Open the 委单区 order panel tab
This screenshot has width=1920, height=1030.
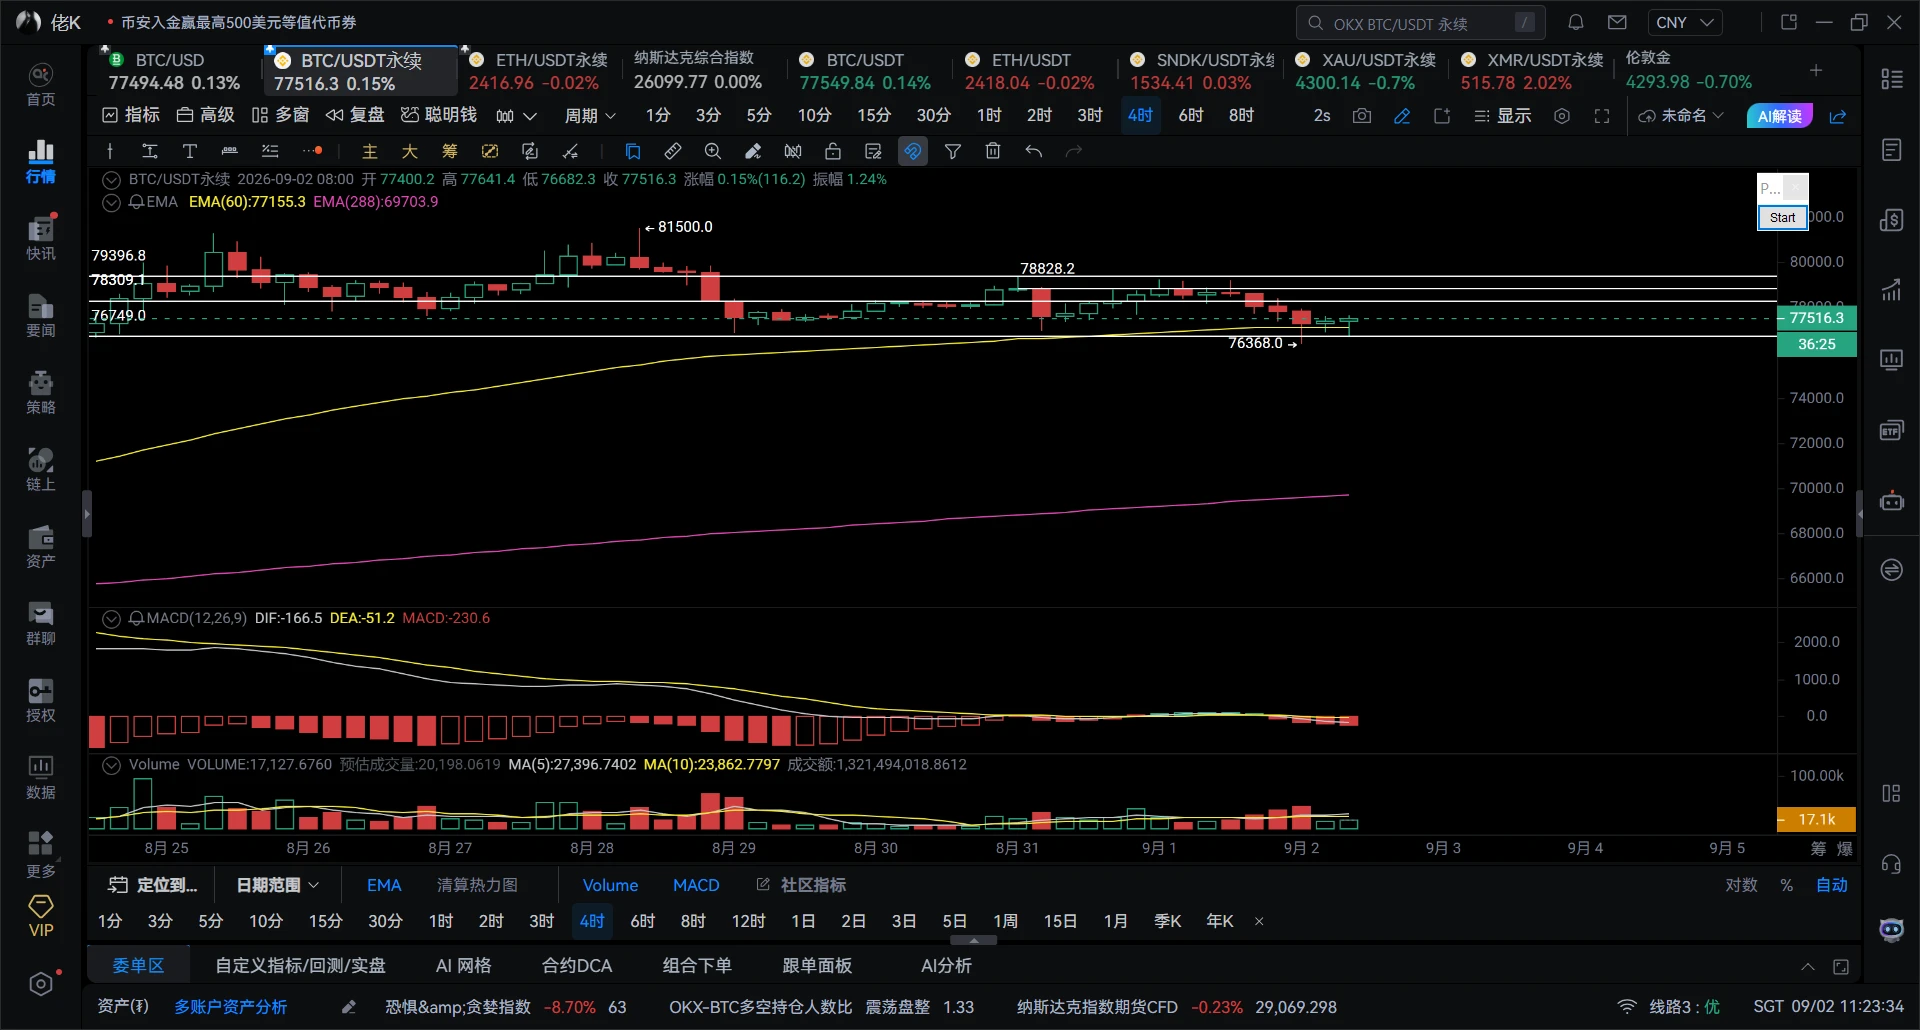(x=138, y=966)
